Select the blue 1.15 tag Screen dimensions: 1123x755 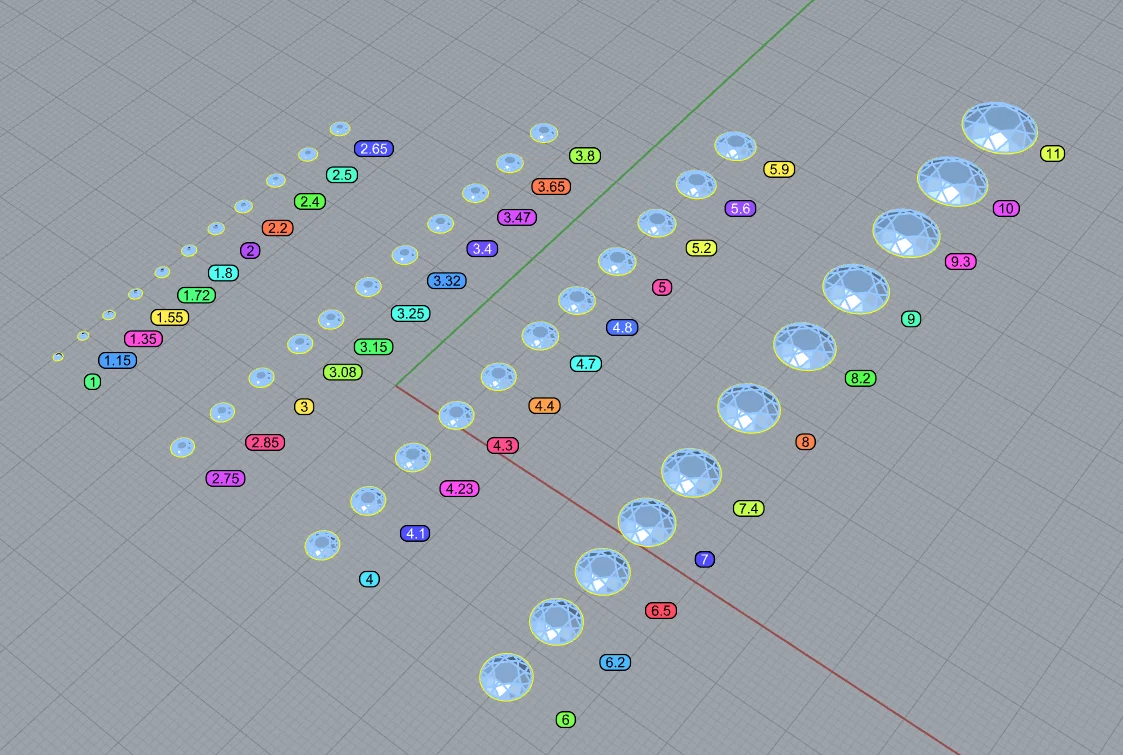[x=117, y=360]
